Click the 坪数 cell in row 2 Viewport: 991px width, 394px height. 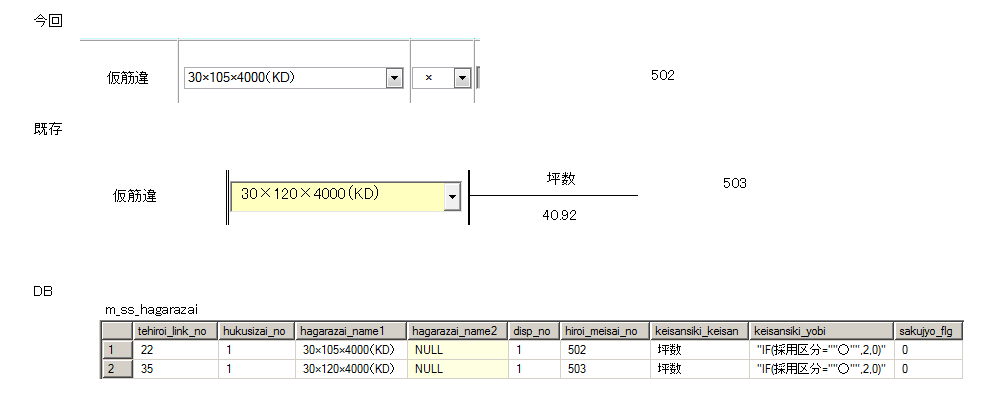click(699, 369)
